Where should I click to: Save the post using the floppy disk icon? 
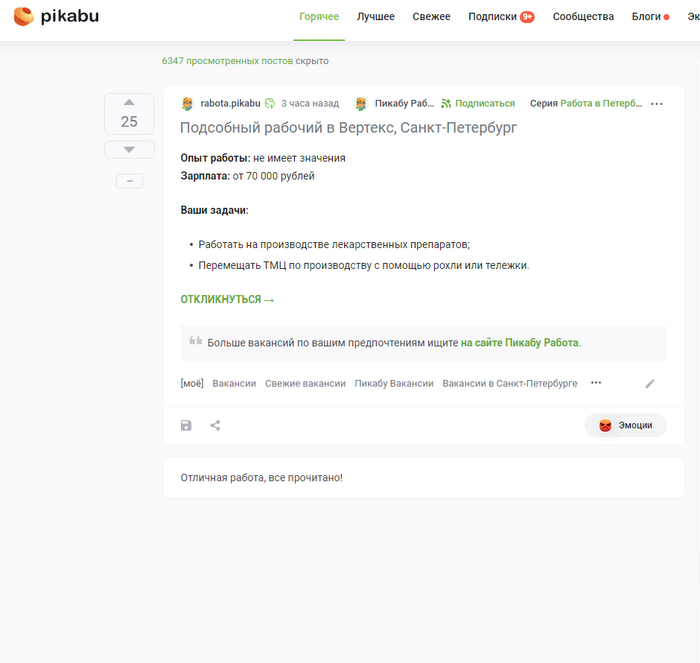tap(186, 425)
